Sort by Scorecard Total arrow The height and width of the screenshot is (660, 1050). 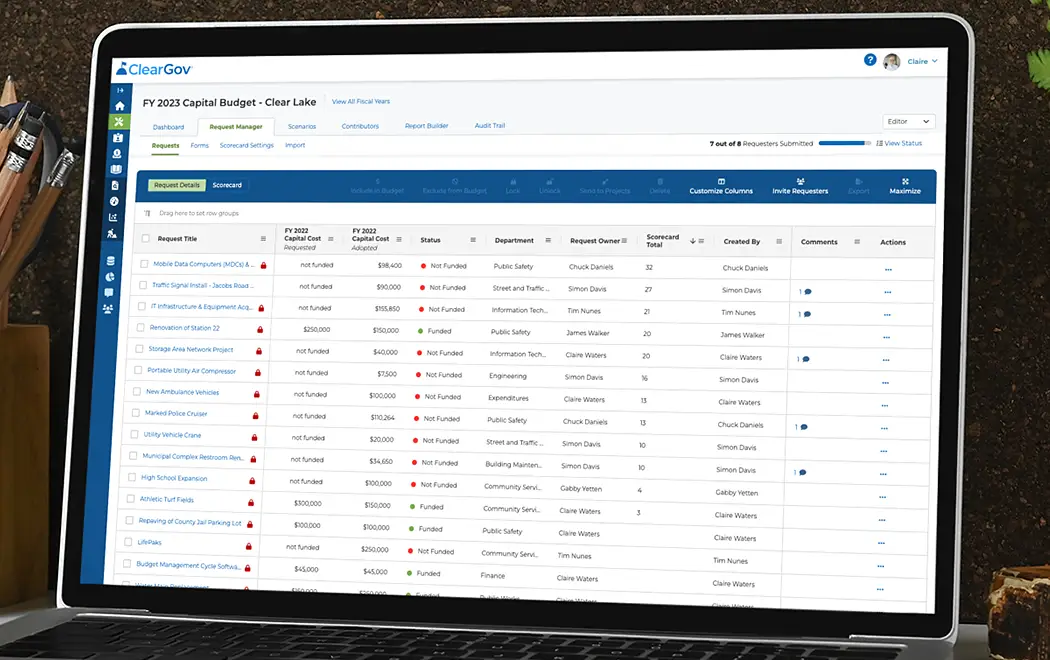[692, 241]
